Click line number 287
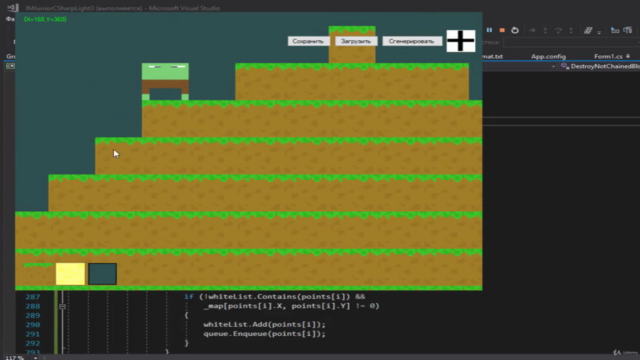 coord(33,297)
